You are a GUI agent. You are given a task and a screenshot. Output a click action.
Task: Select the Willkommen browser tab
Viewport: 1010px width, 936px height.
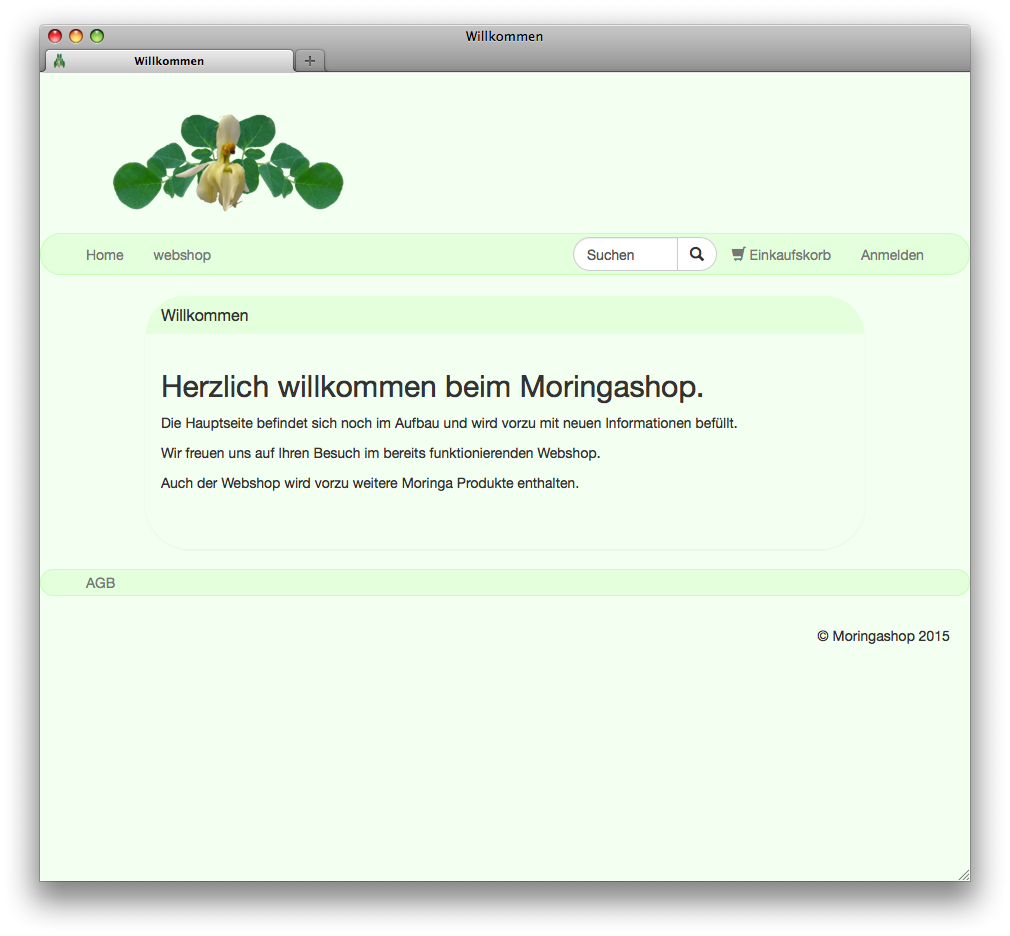[x=169, y=61]
